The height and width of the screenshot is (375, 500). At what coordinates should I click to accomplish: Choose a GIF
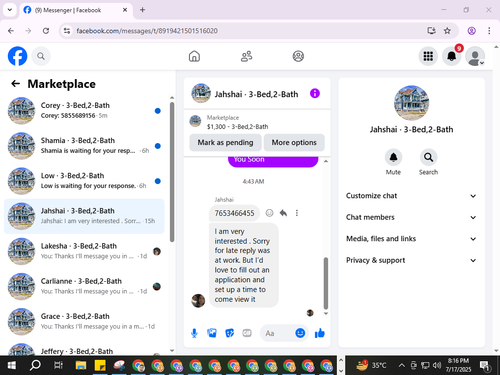tap(247, 333)
